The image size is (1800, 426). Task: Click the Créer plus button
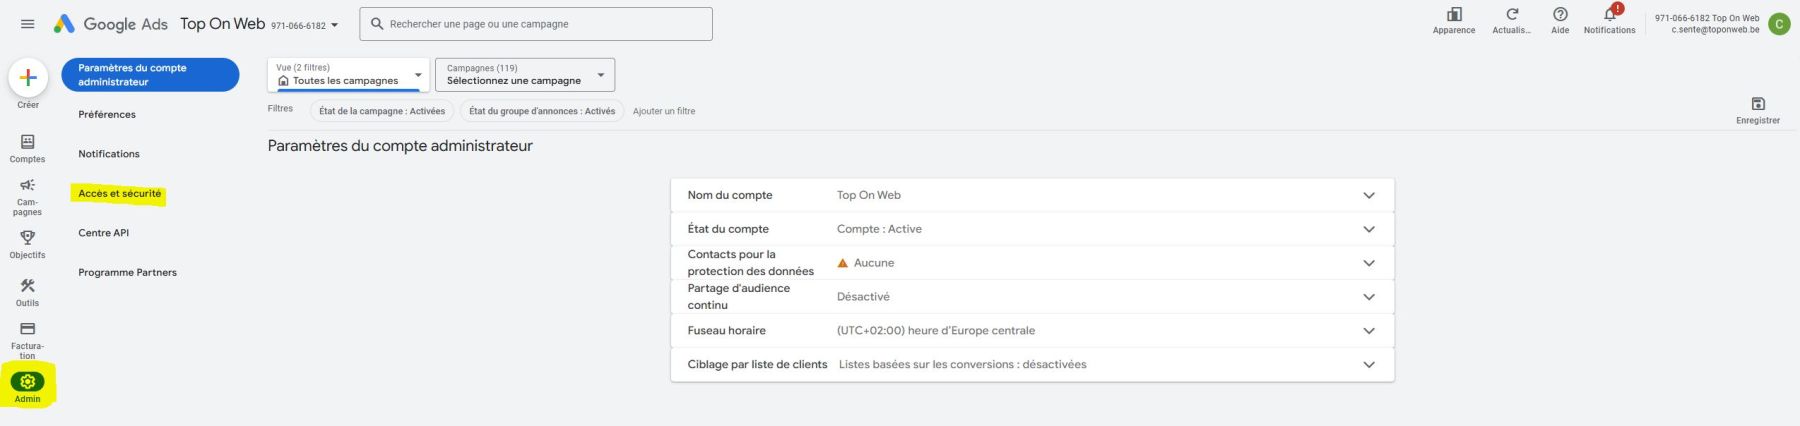tap(28, 78)
